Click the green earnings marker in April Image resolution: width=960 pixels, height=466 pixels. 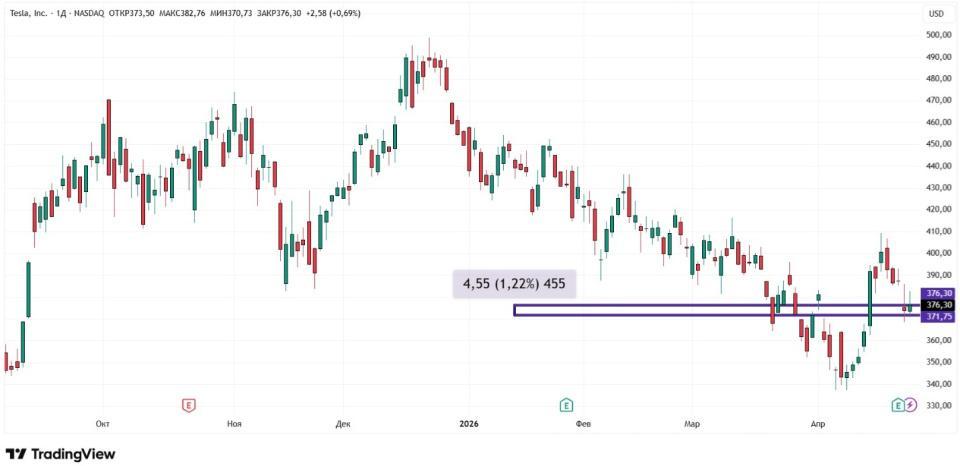point(898,405)
